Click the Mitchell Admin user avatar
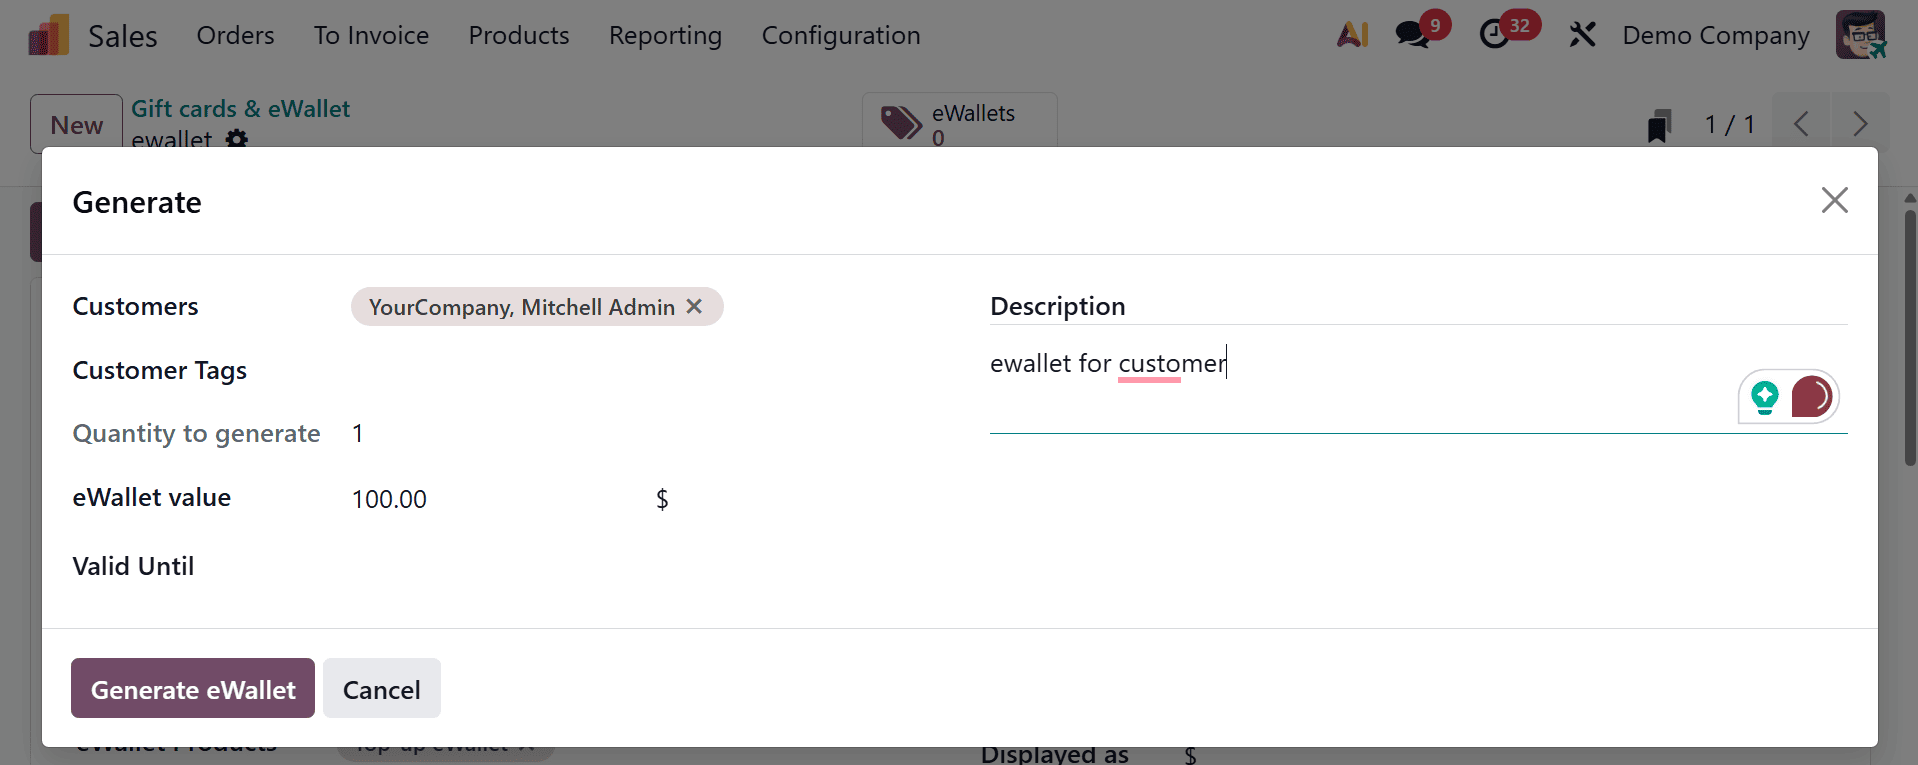Viewport: 1918px width, 765px height. [x=1860, y=35]
